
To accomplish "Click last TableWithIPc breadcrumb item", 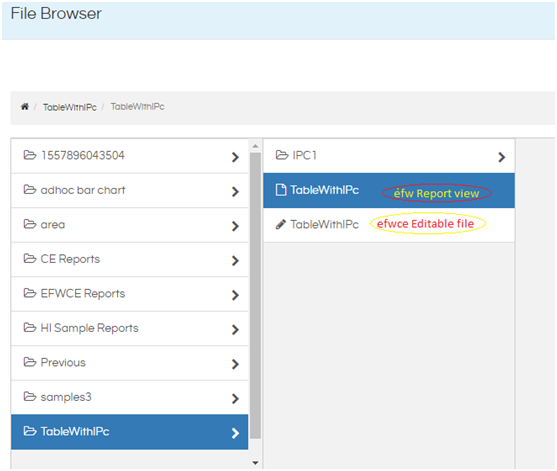I will 137,107.
